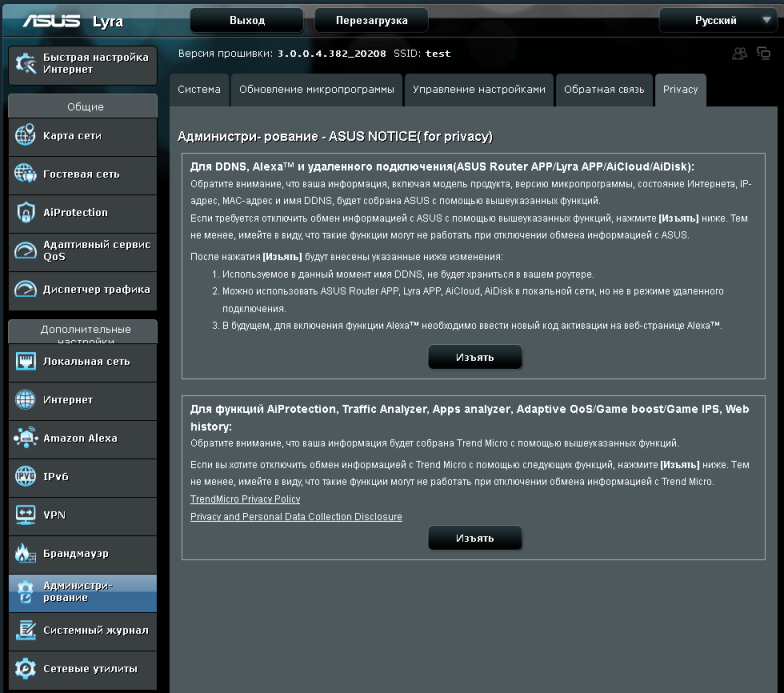Click the Выход logout button
This screenshot has height=693, width=784.
[x=246, y=20]
